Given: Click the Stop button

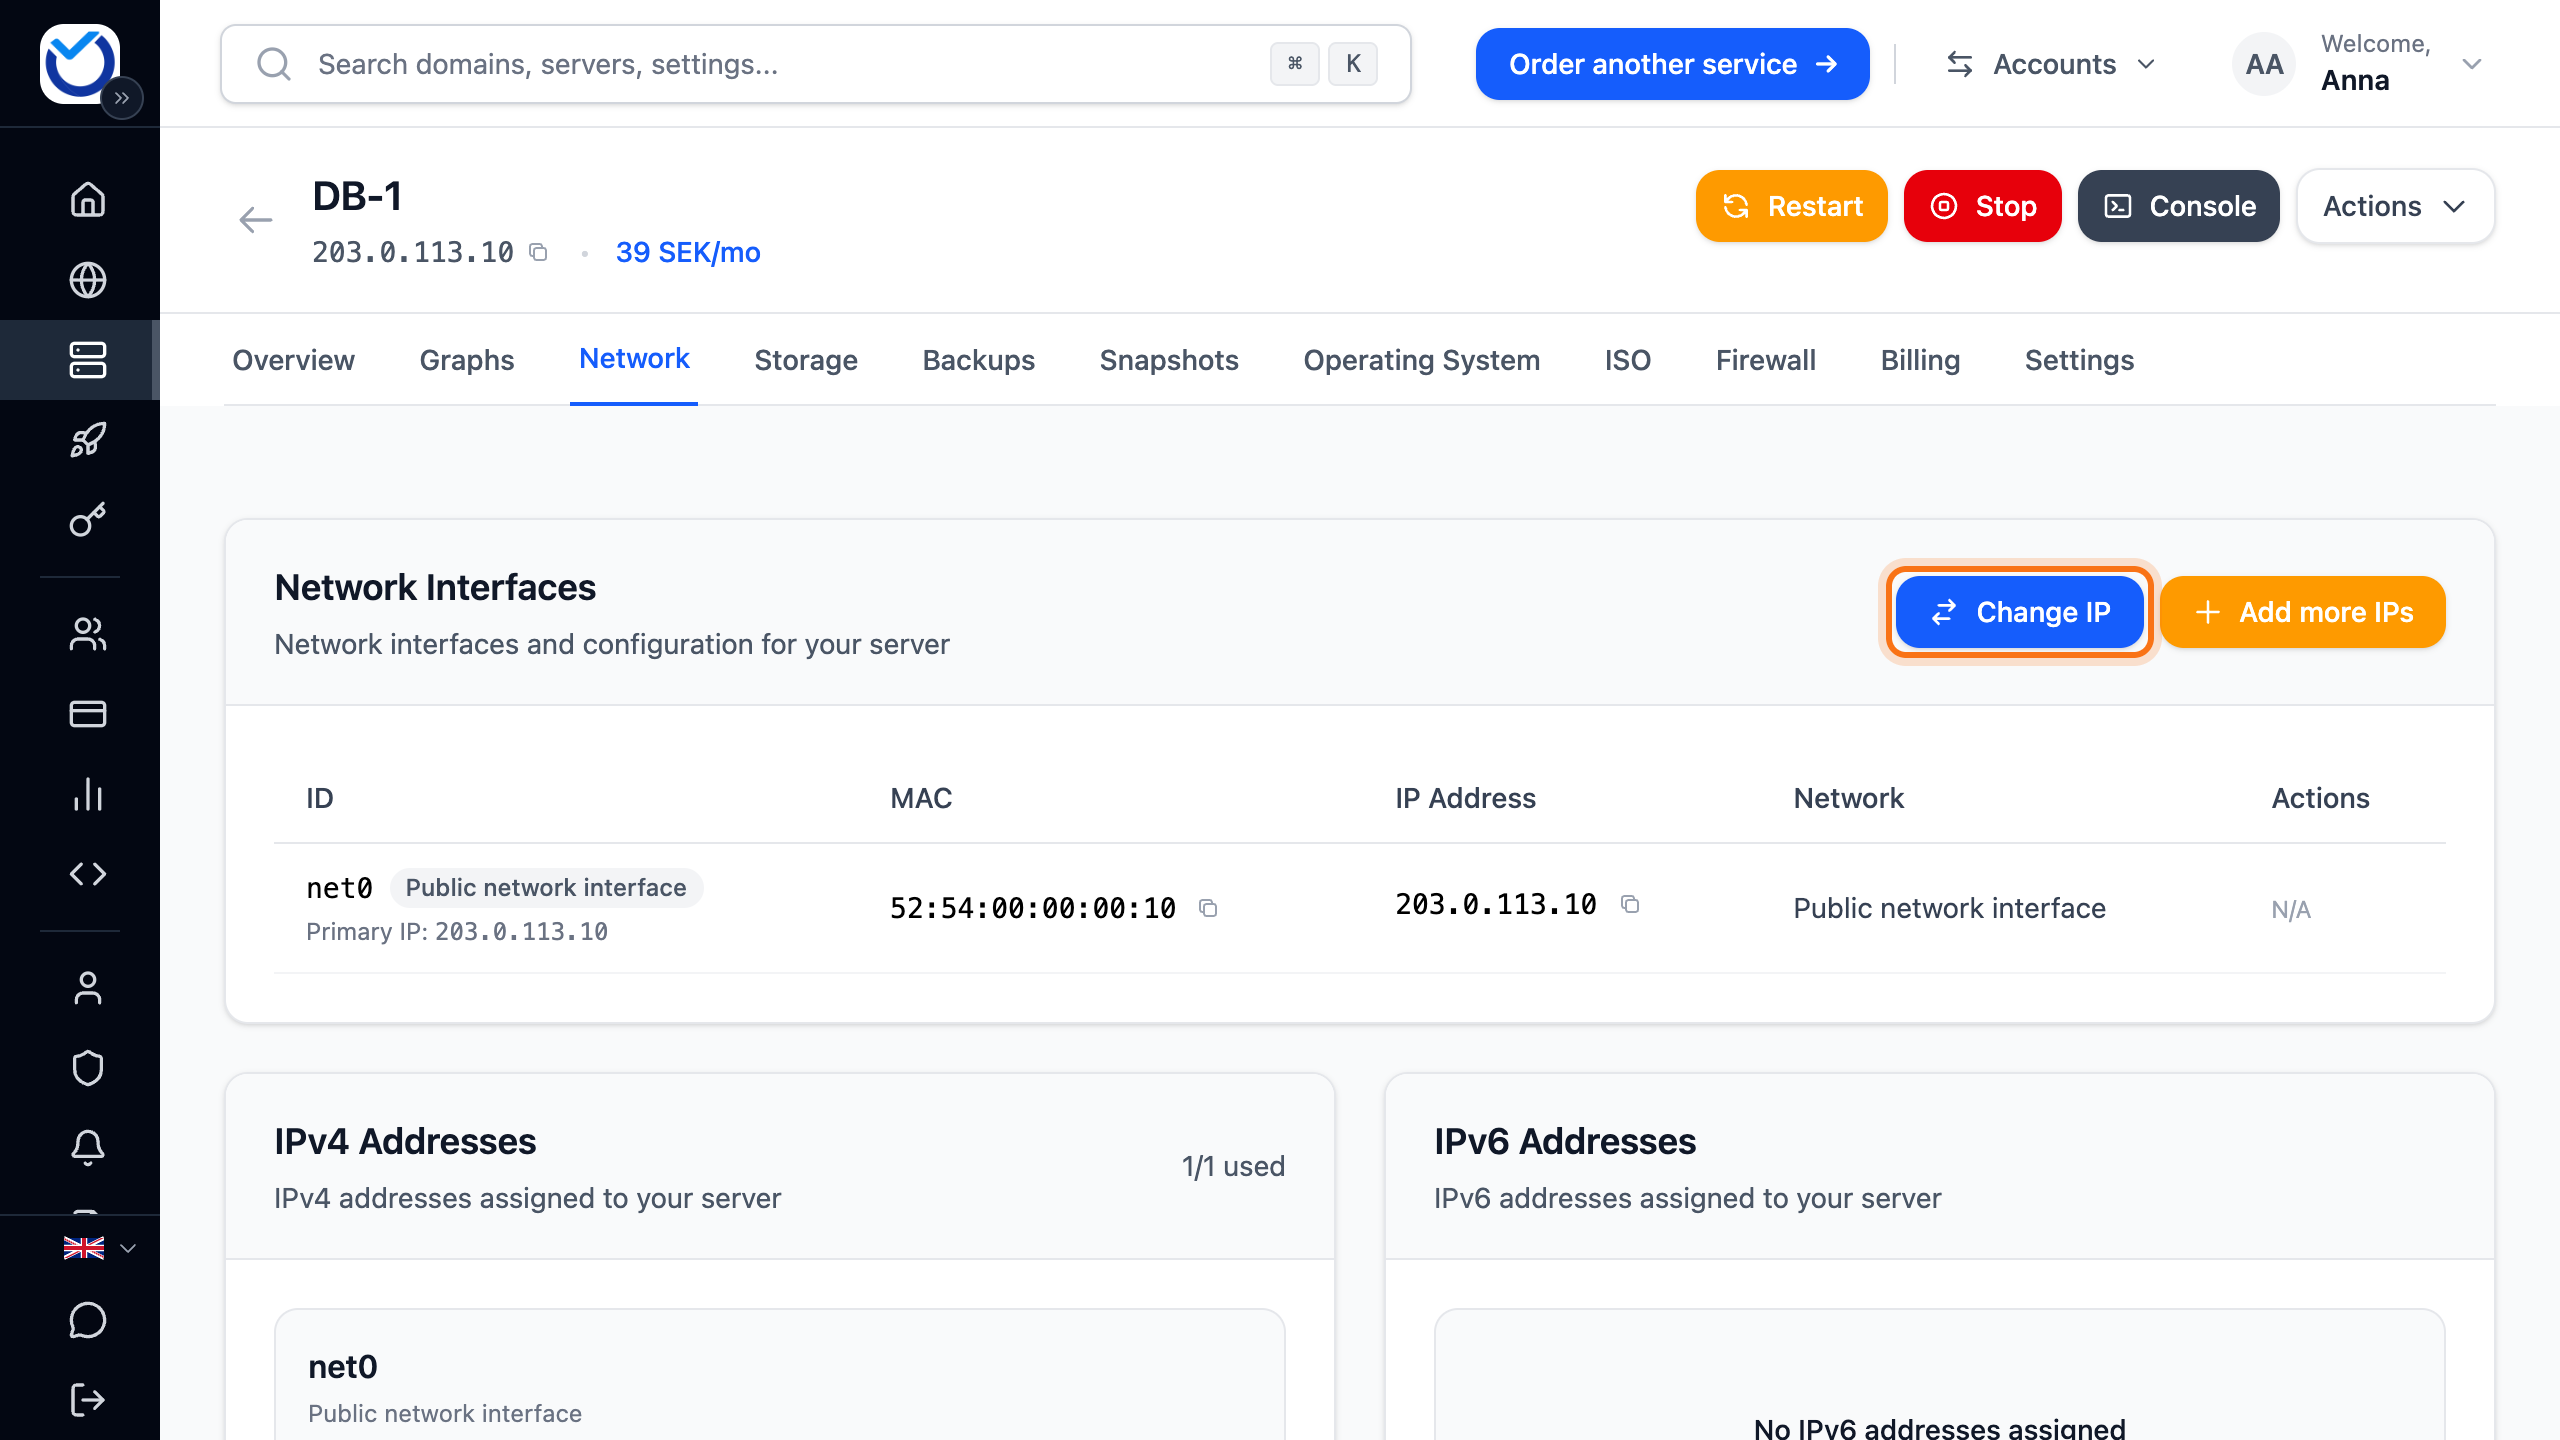Looking at the screenshot, I should [x=1983, y=206].
